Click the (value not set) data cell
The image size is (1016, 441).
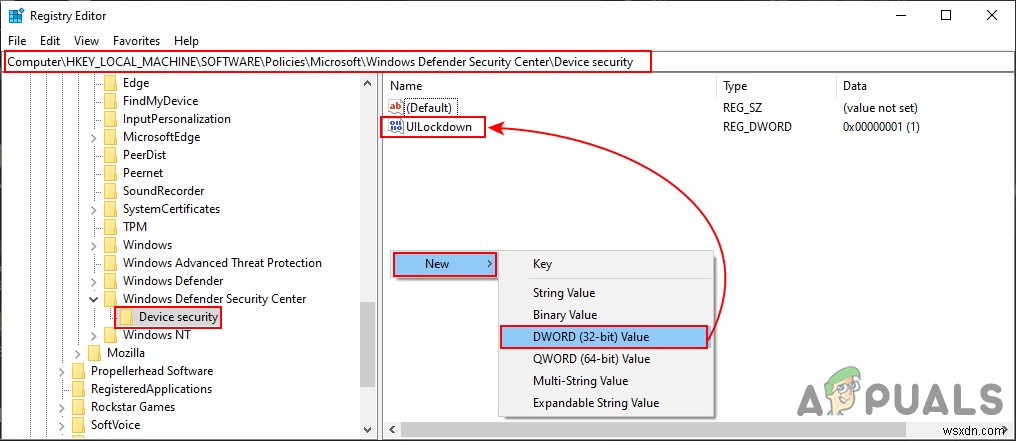(x=881, y=107)
